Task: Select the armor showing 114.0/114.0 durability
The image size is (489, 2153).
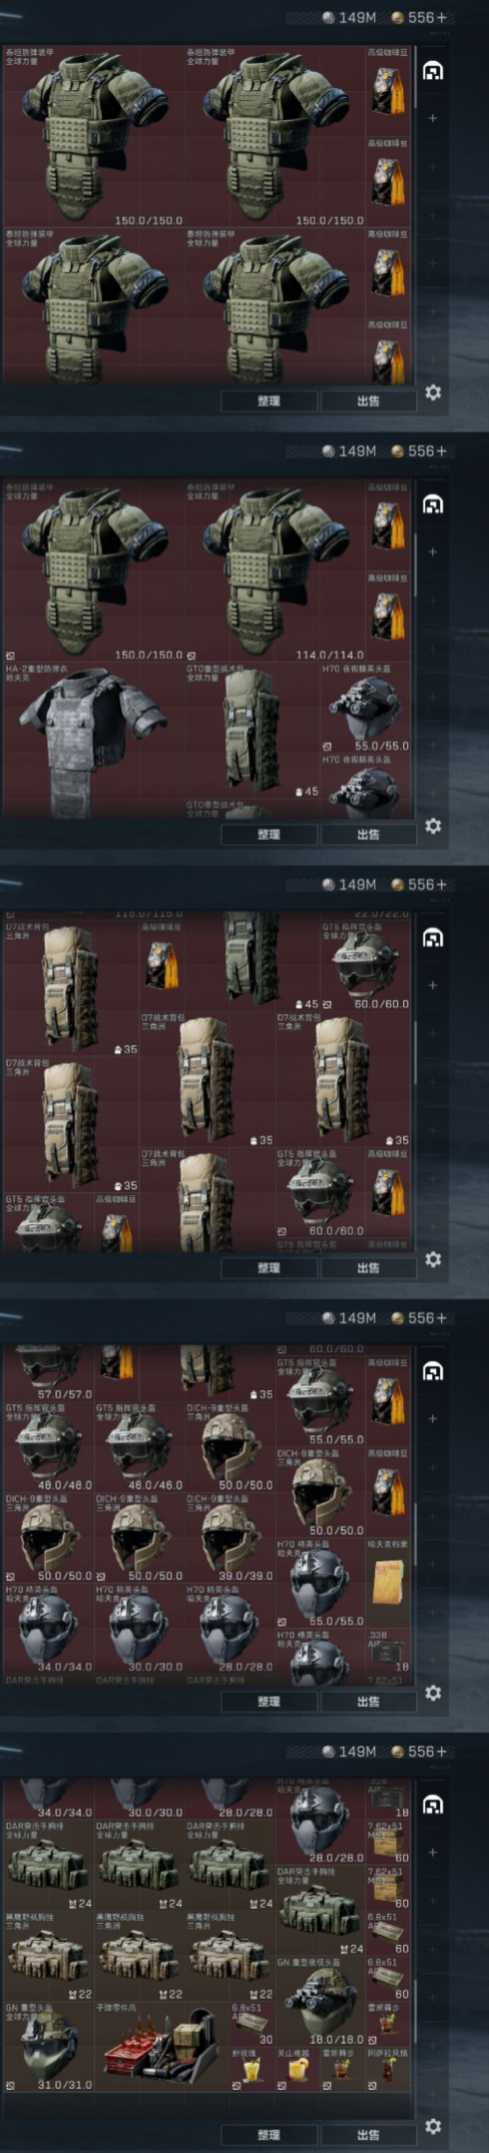Action: pyautogui.click(x=274, y=571)
